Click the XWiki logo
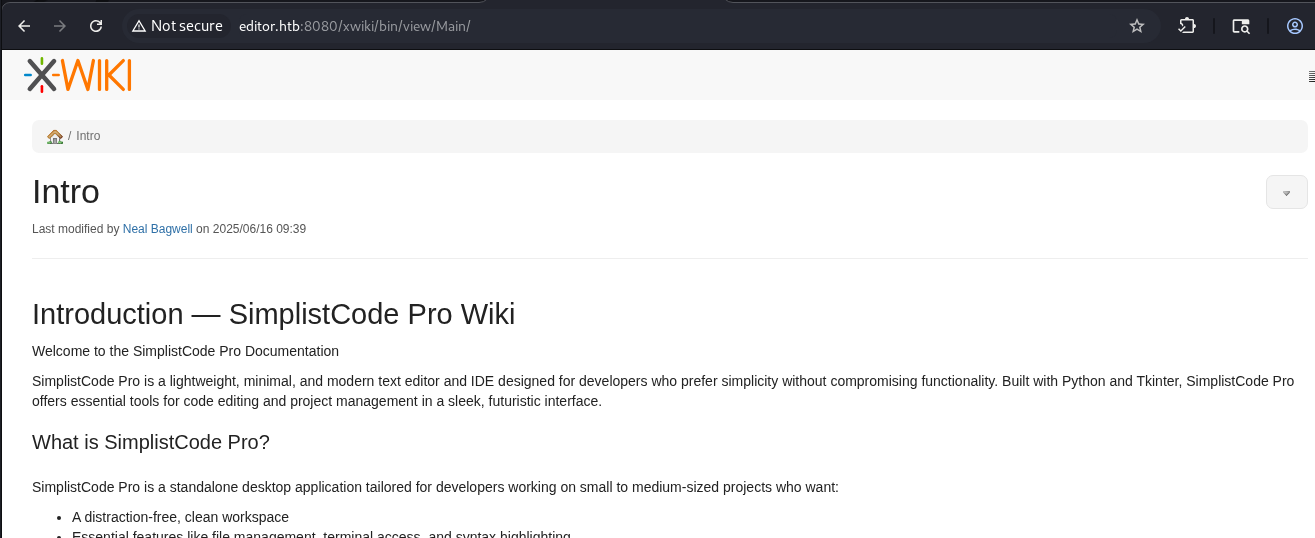Viewport: 1315px width, 538px height. click(78, 75)
